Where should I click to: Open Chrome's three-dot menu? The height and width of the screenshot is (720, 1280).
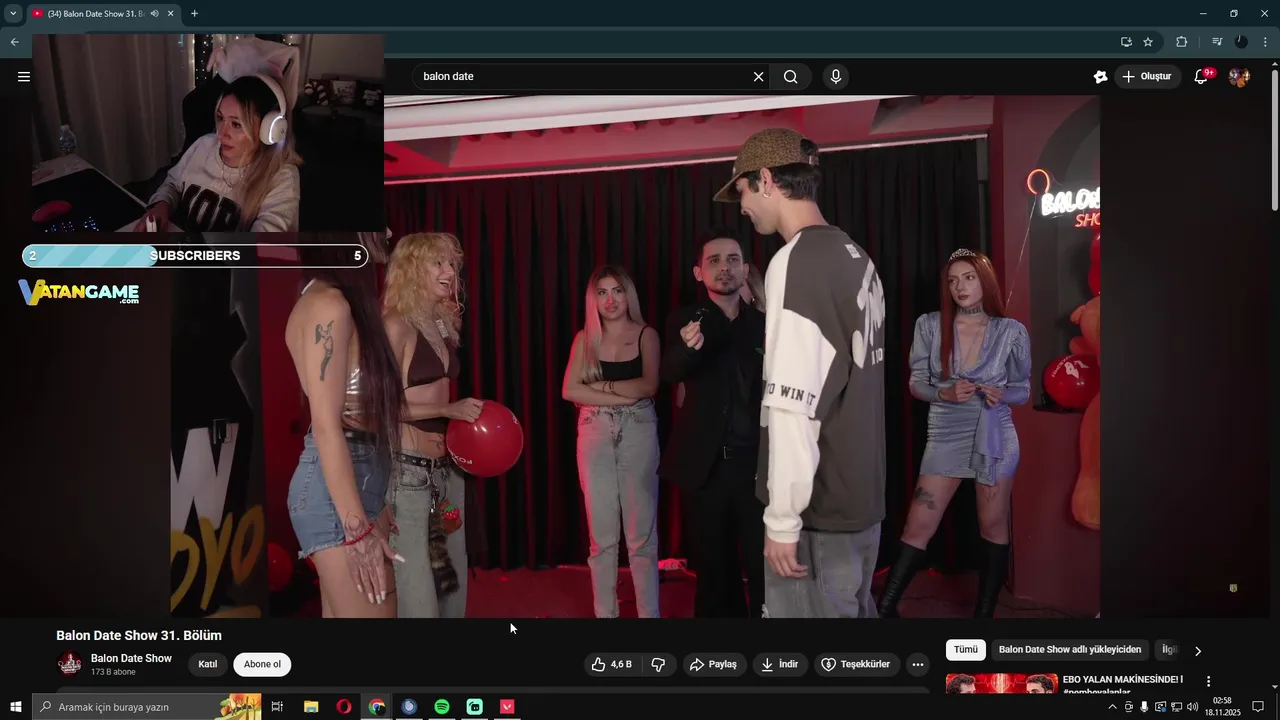click(x=1265, y=42)
